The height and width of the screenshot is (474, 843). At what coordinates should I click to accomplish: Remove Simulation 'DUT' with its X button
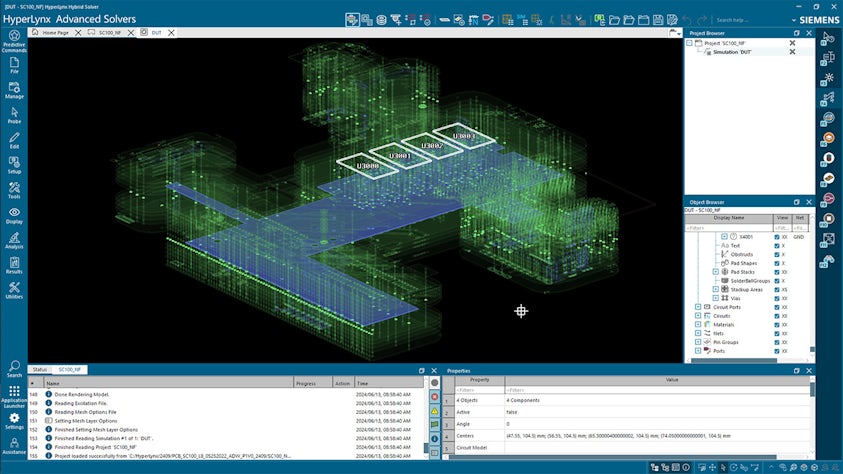(x=792, y=52)
